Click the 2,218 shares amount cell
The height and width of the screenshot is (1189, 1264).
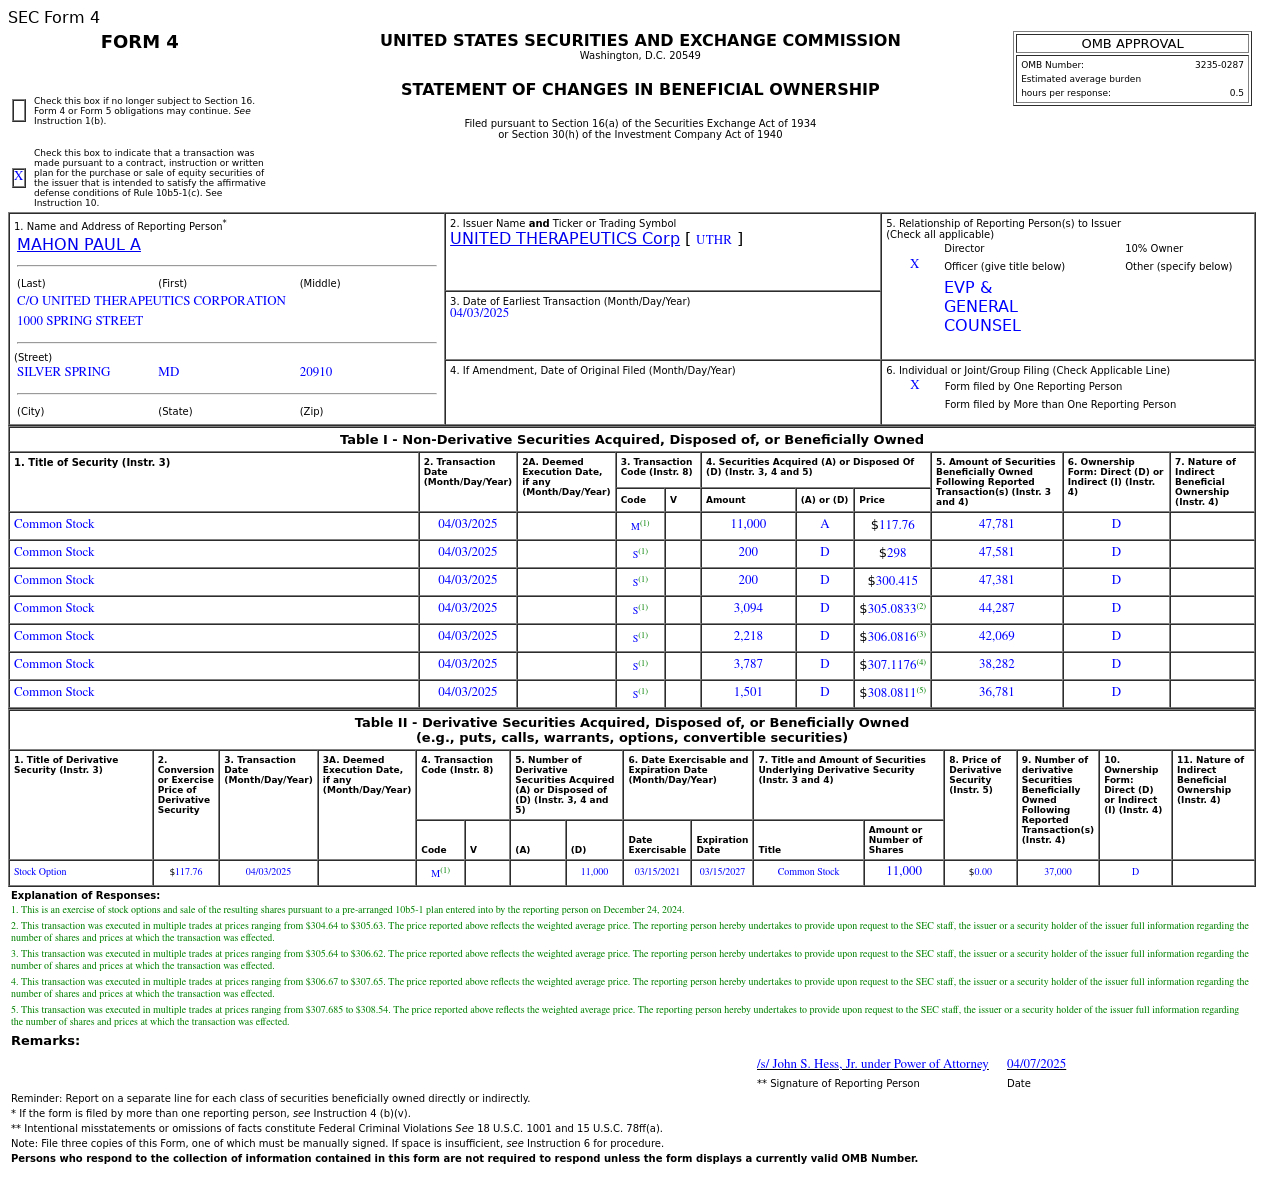click(748, 636)
